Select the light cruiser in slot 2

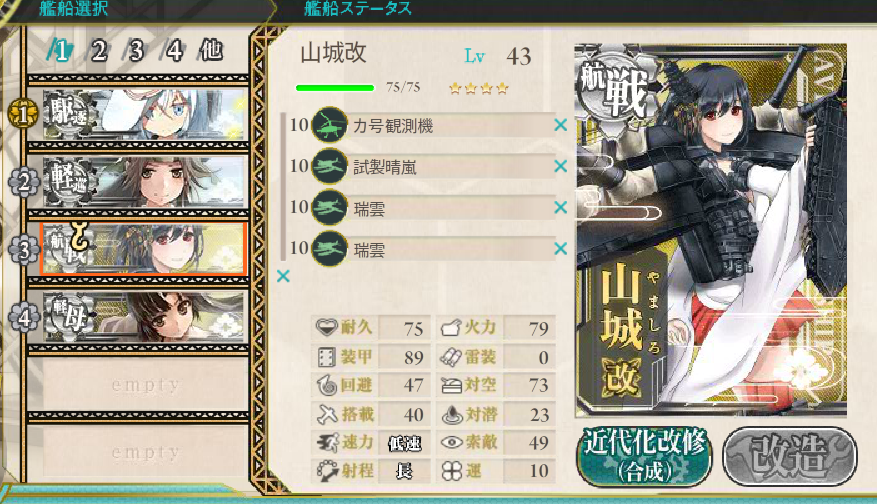(x=144, y=182)
